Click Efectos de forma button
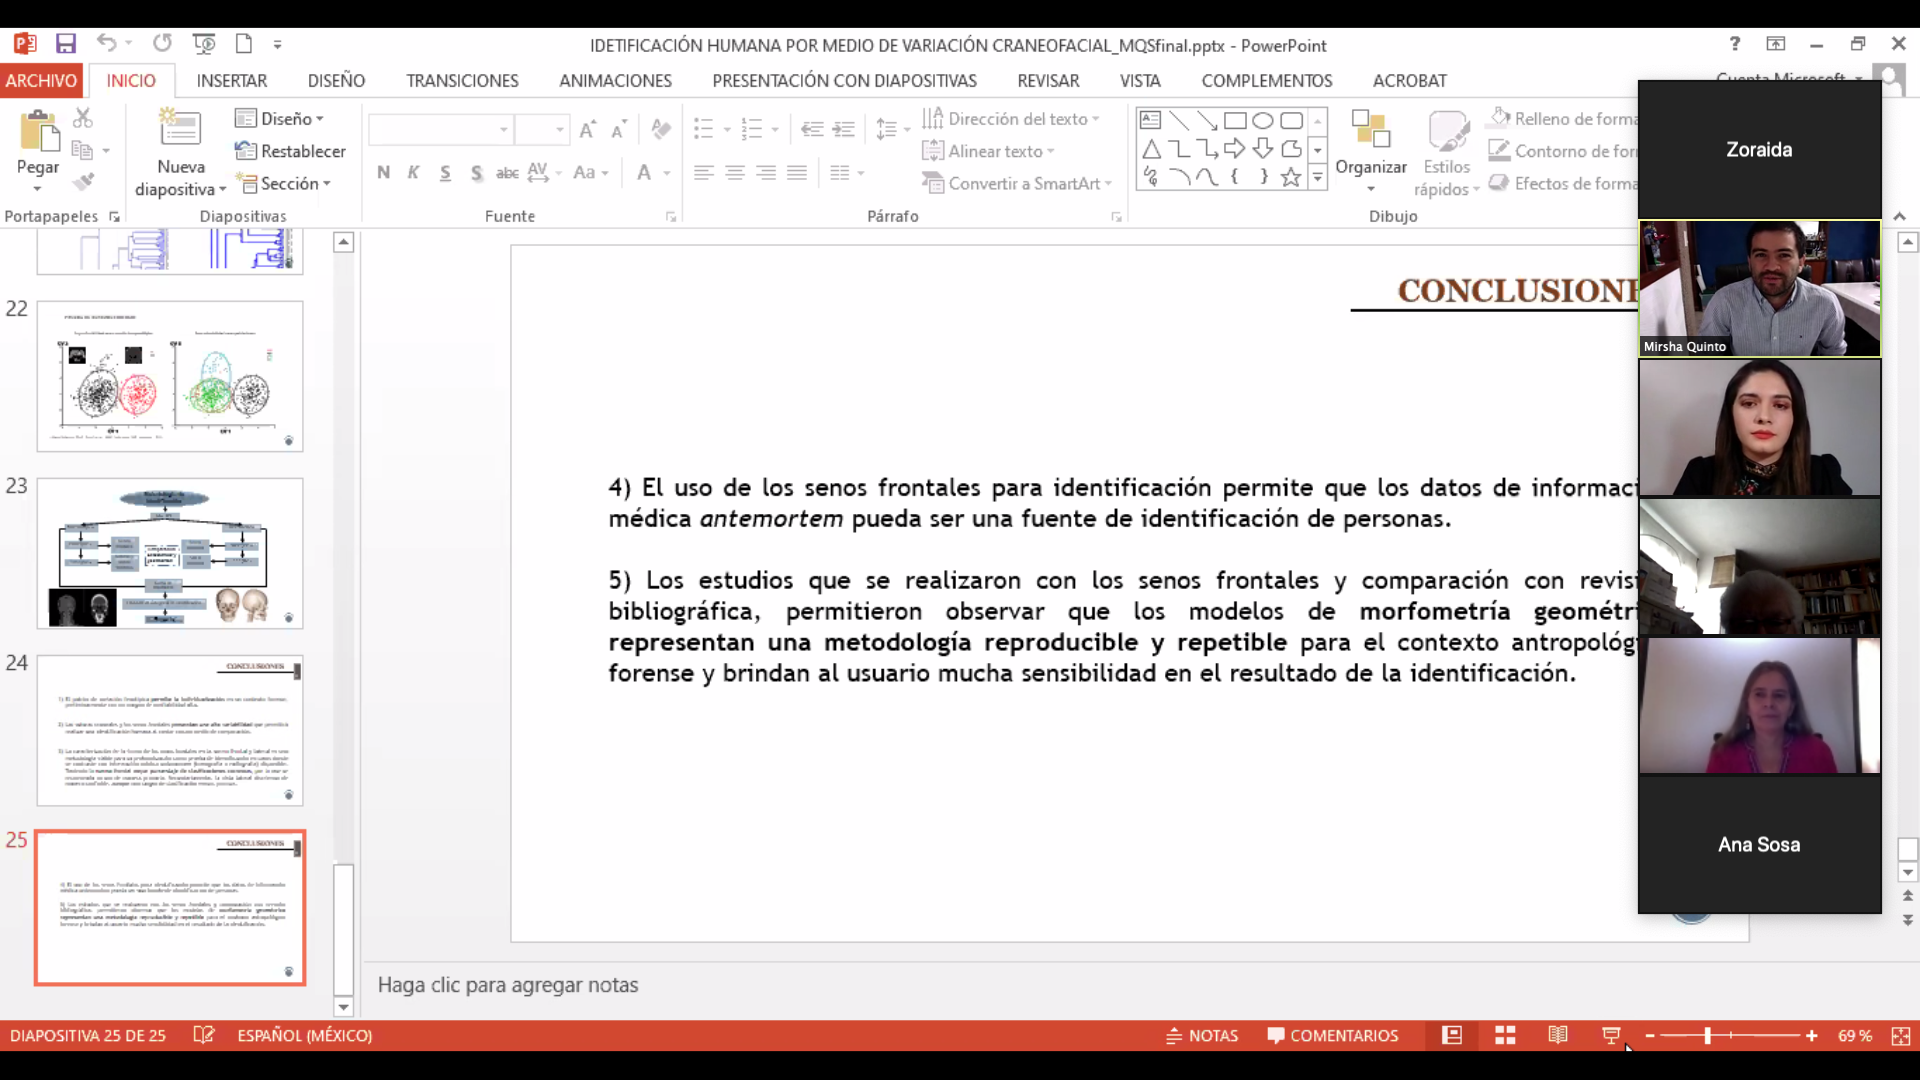This screenshot has height=1080, width=1920. 1563,183
